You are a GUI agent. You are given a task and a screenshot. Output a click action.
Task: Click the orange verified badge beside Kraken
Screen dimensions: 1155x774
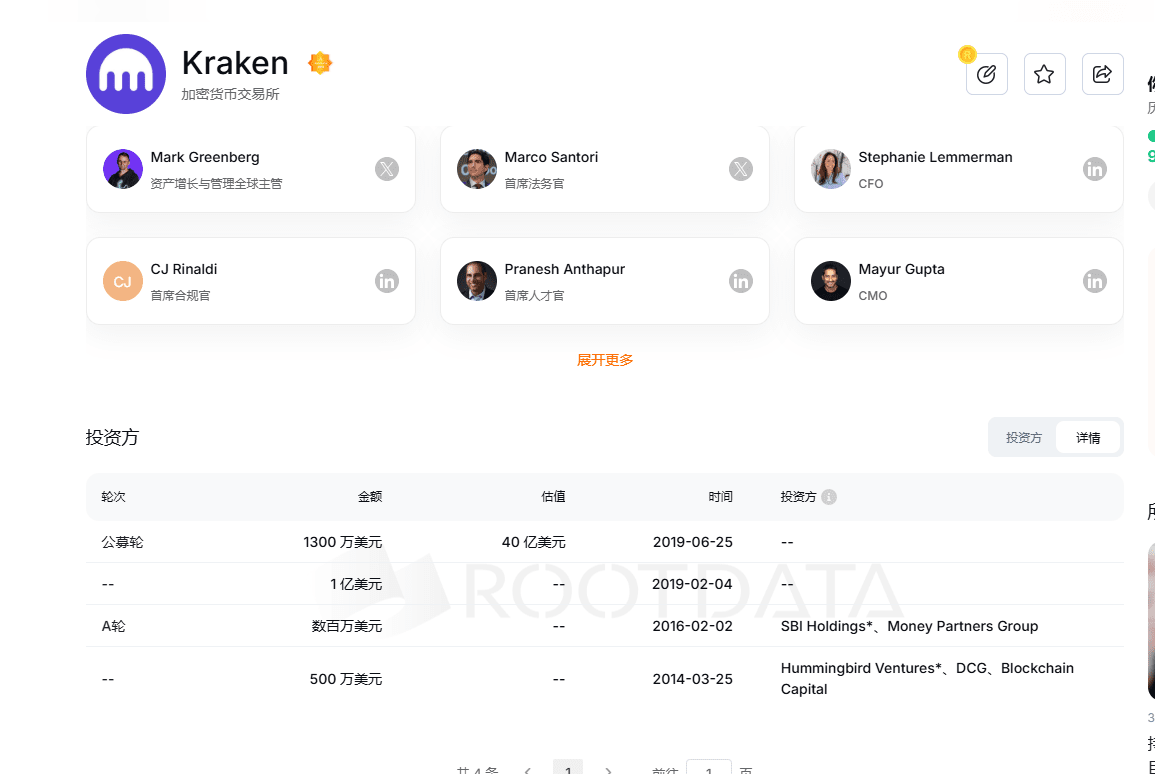[320, 63]
